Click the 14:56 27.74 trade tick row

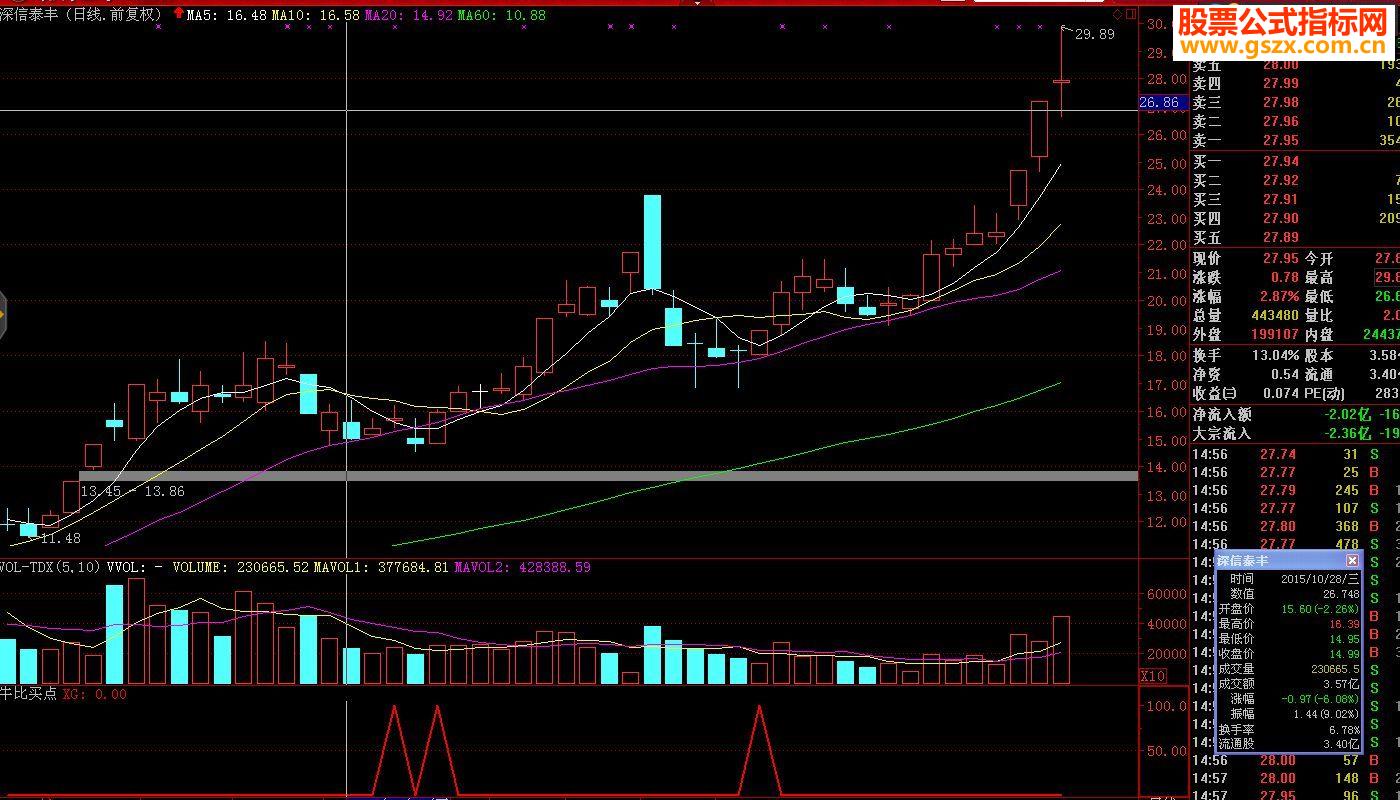(x=1295, y=454)
